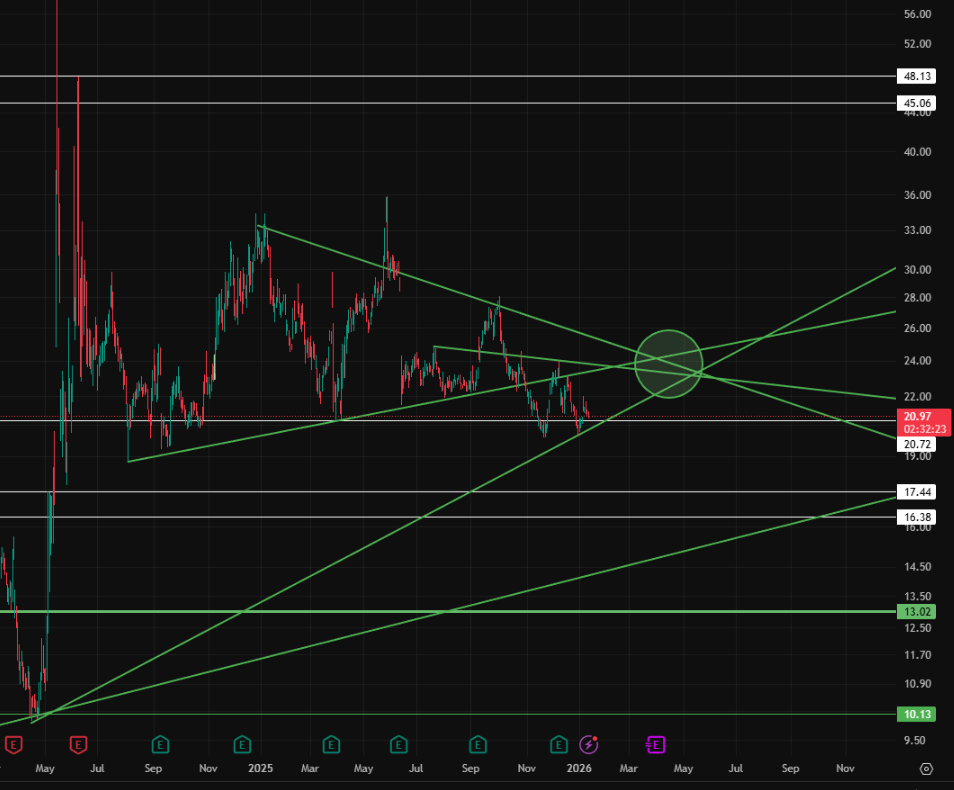
Task: Open the green earnings marker nearest 2026
Action: pos(559,744)
